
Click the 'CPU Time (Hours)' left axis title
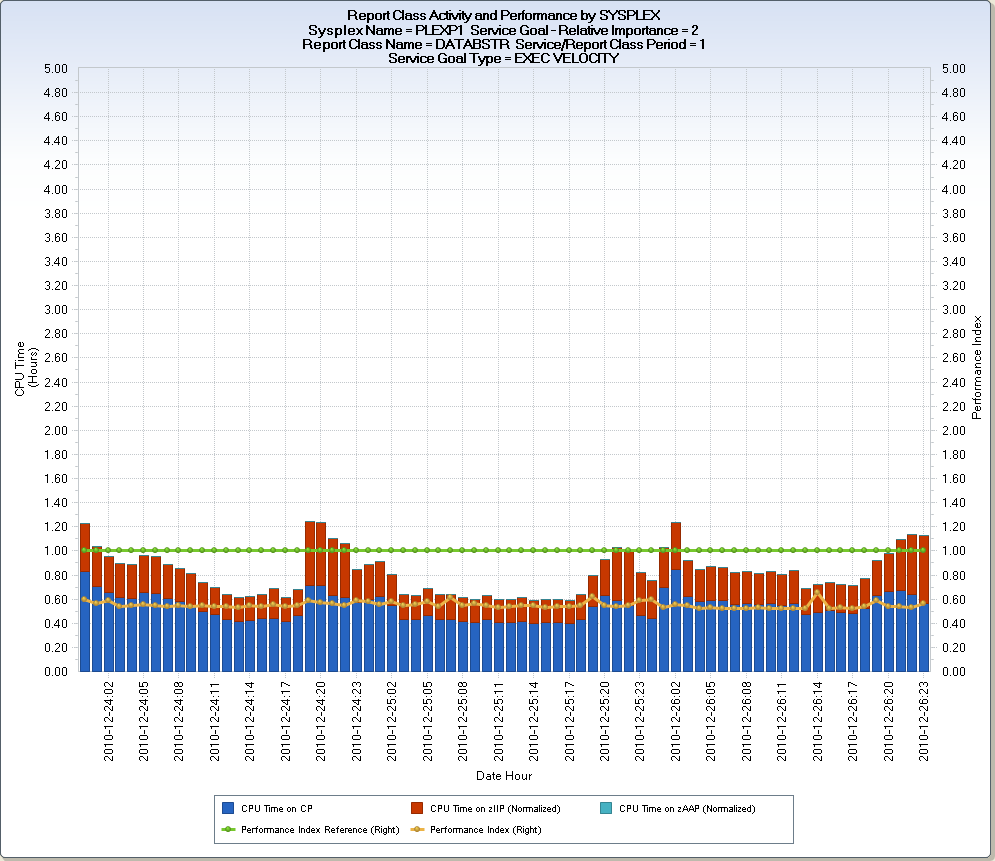click(x=26, y=369)
